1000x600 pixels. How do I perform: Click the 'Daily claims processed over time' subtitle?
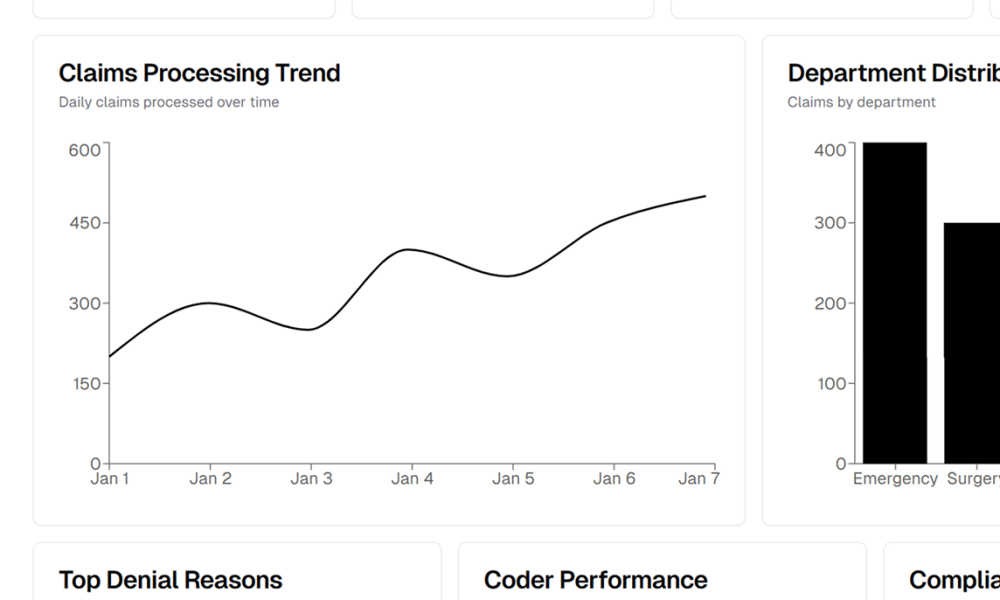[169, 102]
